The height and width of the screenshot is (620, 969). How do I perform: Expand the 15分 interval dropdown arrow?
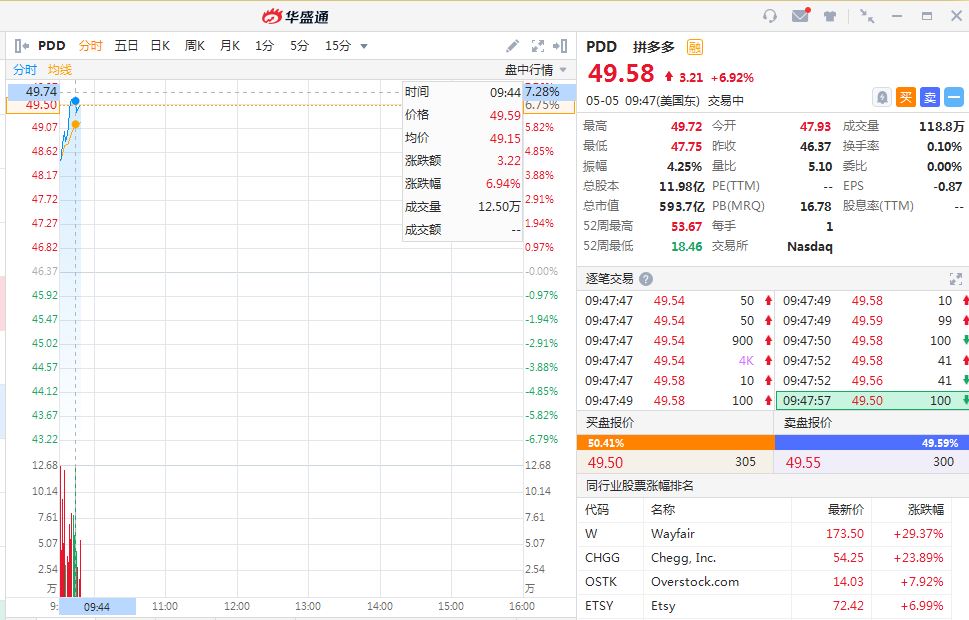pyautogui.click(x=364, y=46)
